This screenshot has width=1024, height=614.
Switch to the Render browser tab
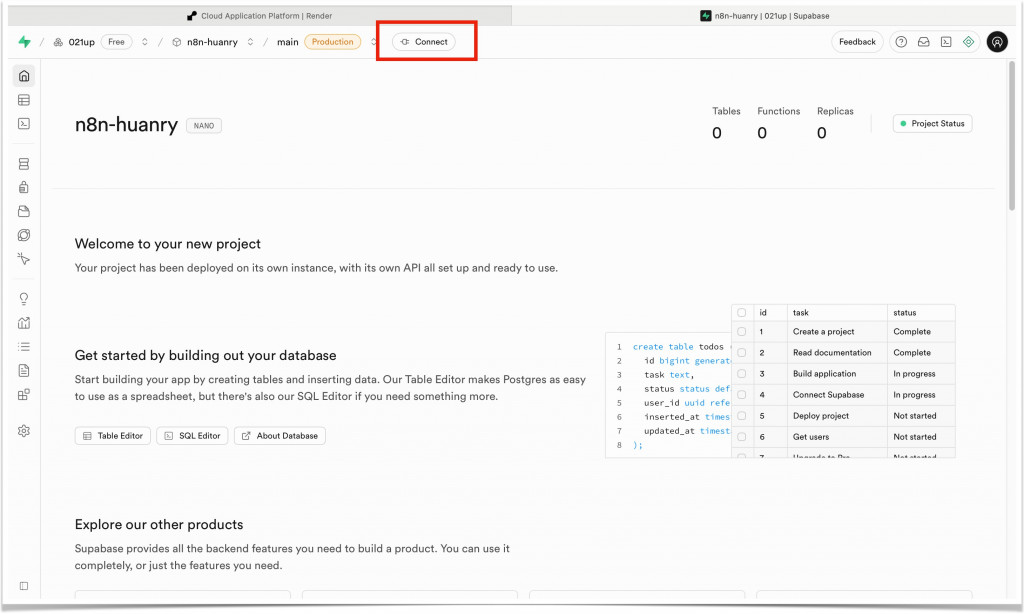tap(260, 16)
